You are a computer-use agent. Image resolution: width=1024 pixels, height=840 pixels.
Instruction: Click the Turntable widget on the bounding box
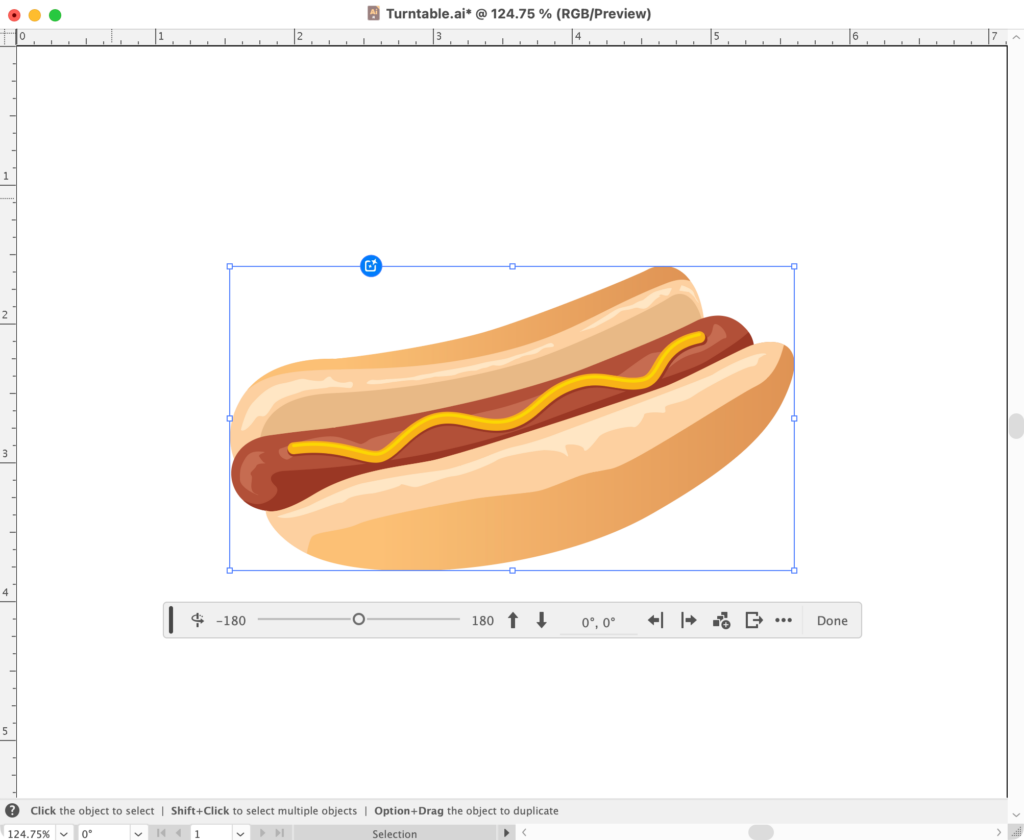coord(371,266)
